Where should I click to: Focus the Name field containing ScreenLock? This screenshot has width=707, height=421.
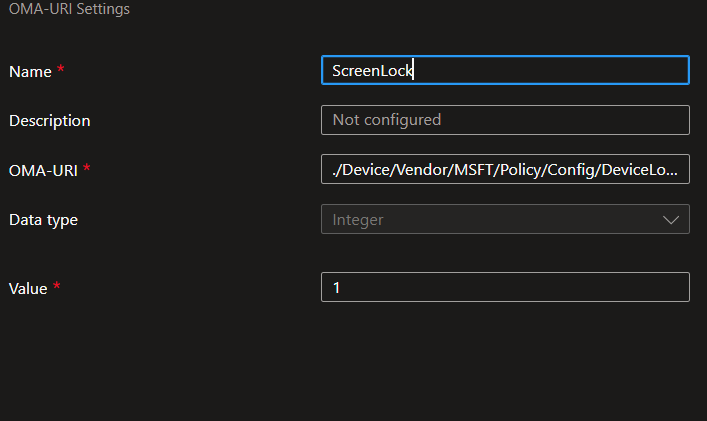pyautogui.click(x=505, y=70)
